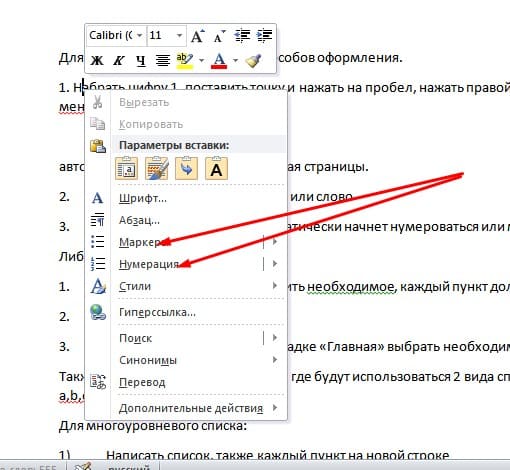Expand Нумерация submenu arrow
Screen dimensions: 510x470
[275, 264]
